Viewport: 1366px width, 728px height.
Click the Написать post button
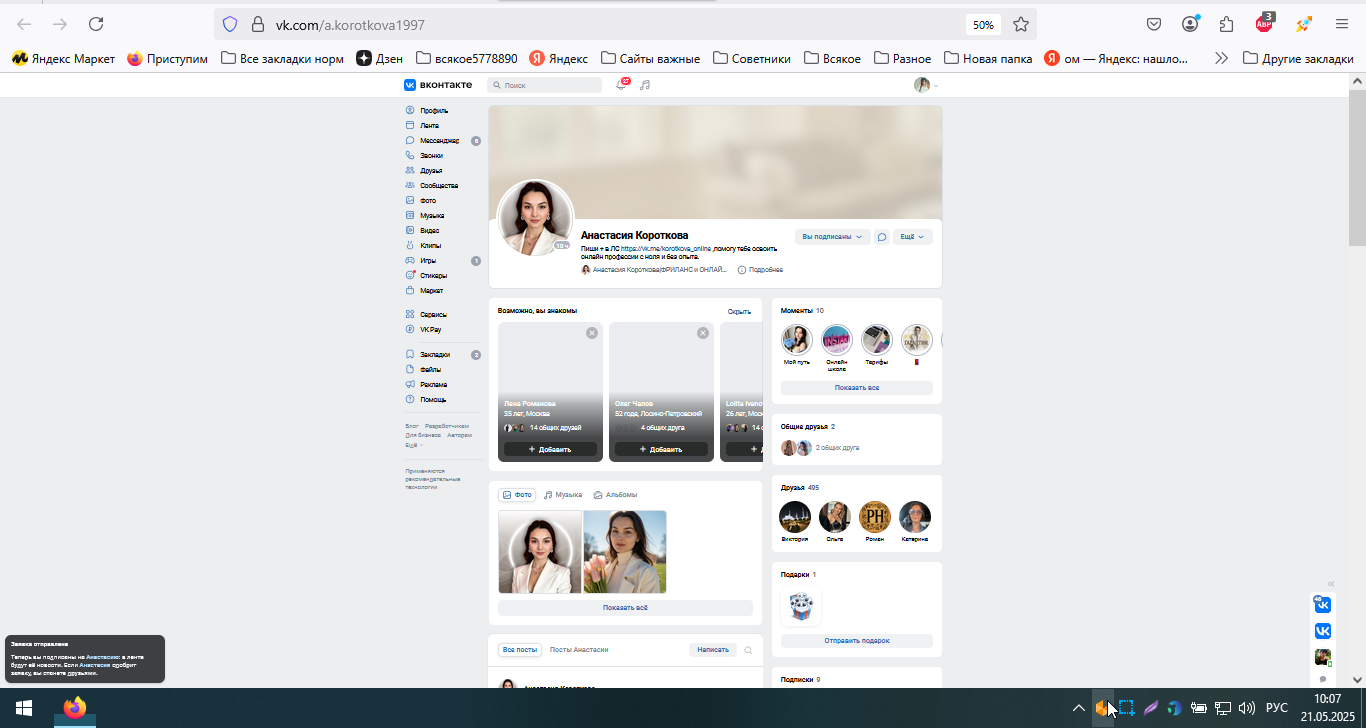click(713, 650)
